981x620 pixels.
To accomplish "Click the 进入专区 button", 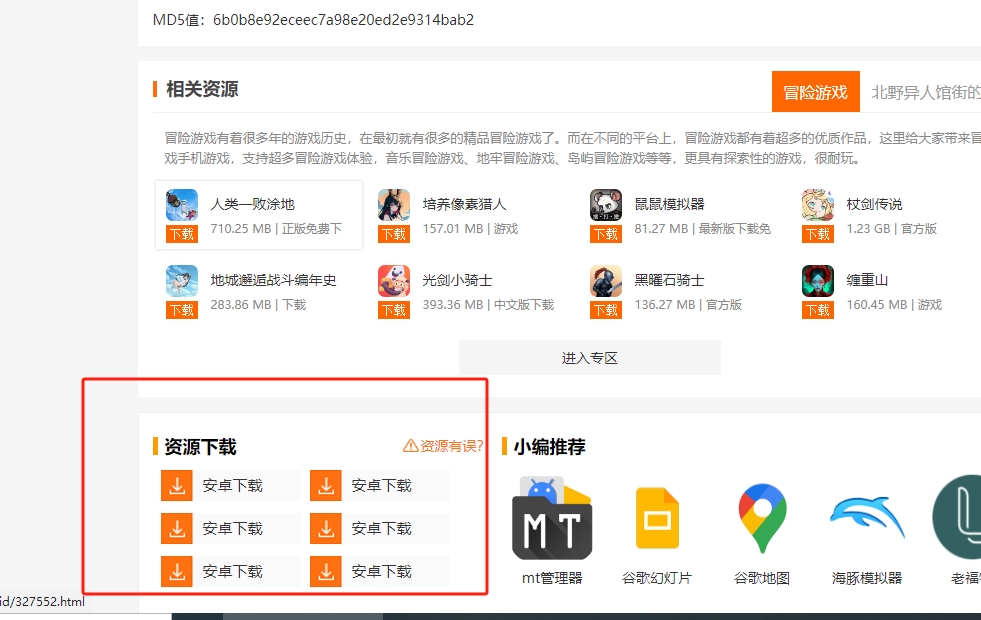I will click(589, 358).
